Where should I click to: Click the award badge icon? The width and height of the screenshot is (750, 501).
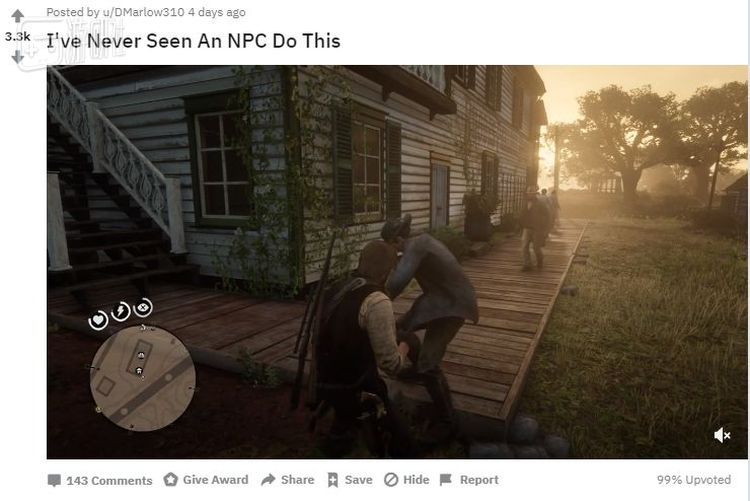tap(170, 479)
